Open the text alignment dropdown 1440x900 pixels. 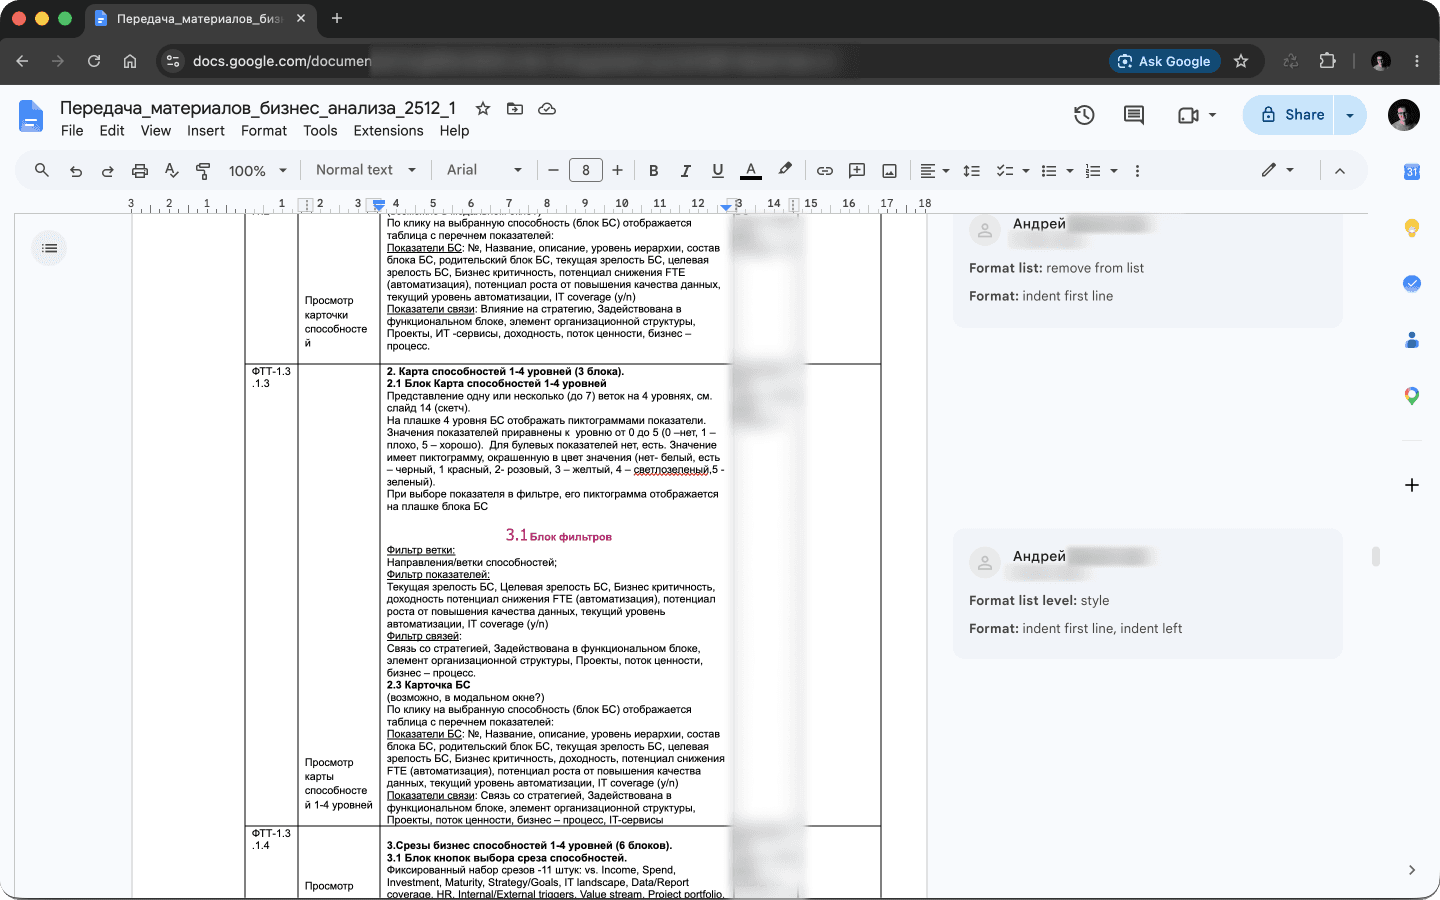(934, 171)
